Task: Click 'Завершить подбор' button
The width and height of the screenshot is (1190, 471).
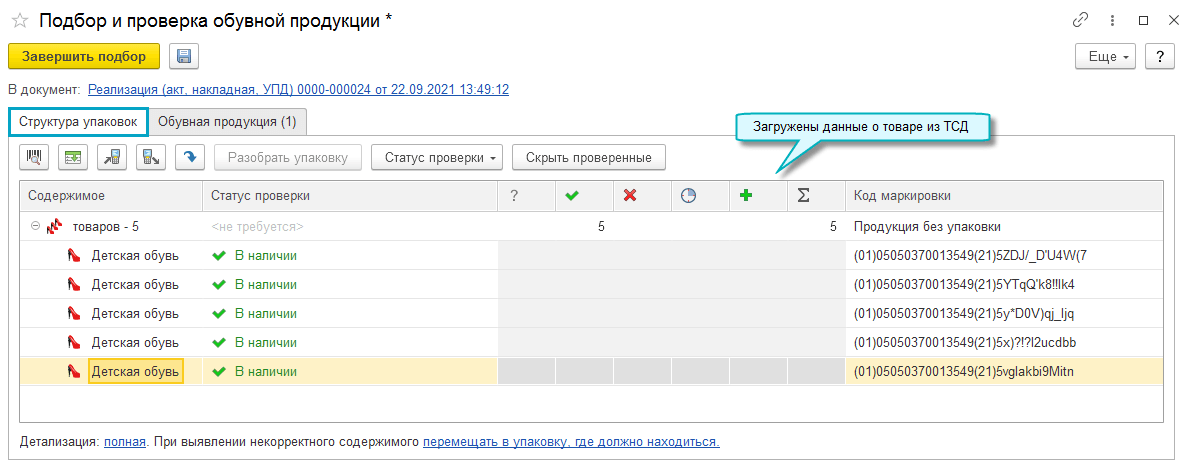Action: pyautogui.click(x=84, y=56)
